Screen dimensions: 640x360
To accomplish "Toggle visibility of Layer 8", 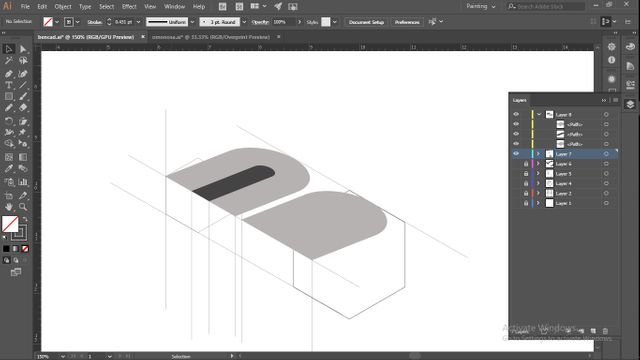I will (516, 114).
